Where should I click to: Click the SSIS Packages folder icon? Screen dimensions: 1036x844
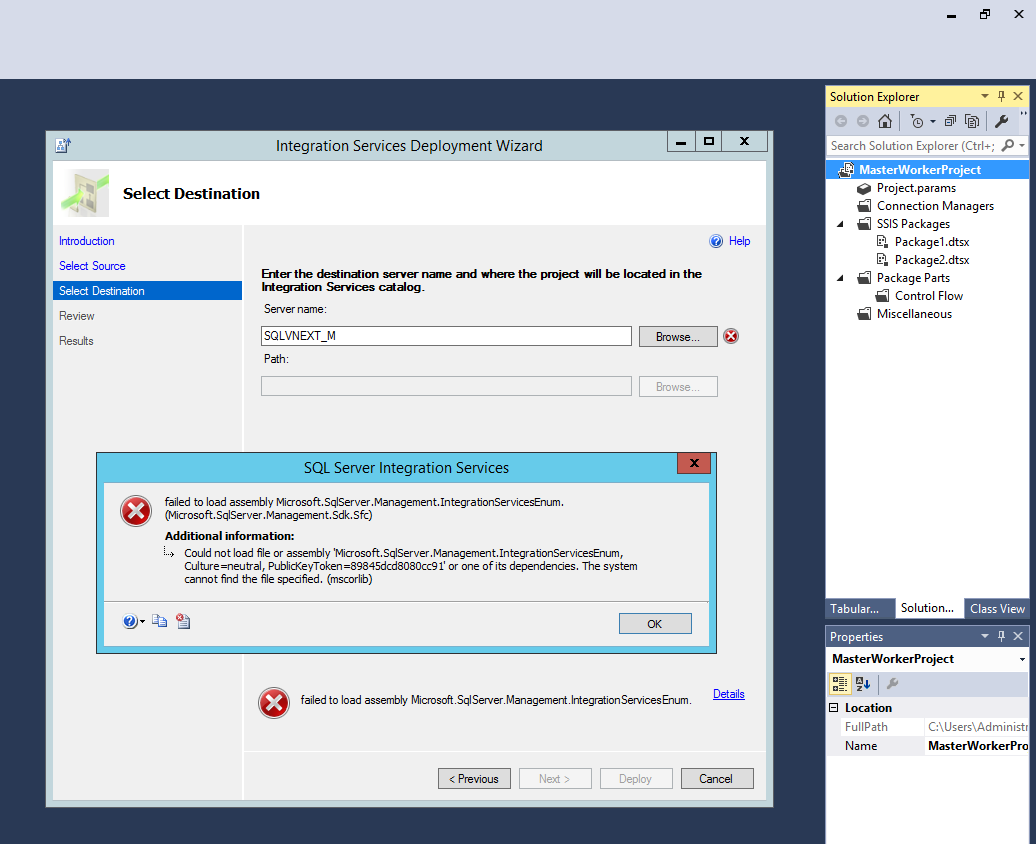864,223
